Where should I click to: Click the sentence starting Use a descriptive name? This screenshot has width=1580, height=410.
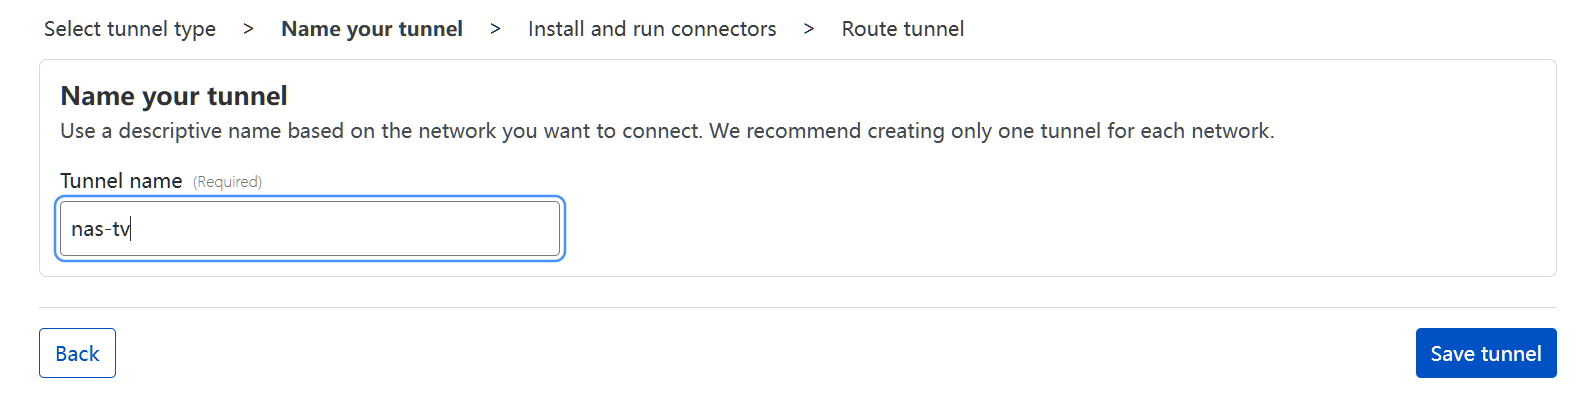click(381, 131)
